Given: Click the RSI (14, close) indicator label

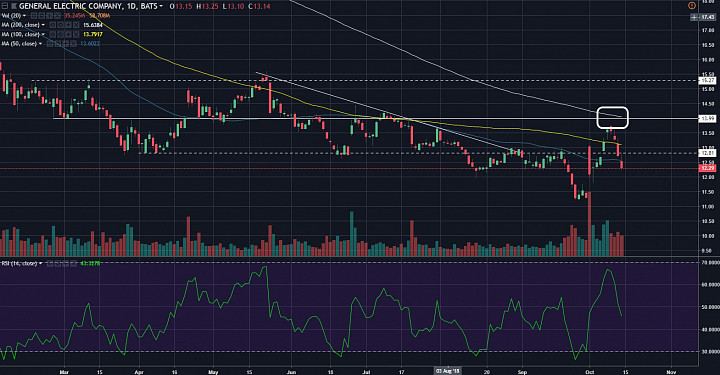Looking at the screenshot, I should pos(19,263).
